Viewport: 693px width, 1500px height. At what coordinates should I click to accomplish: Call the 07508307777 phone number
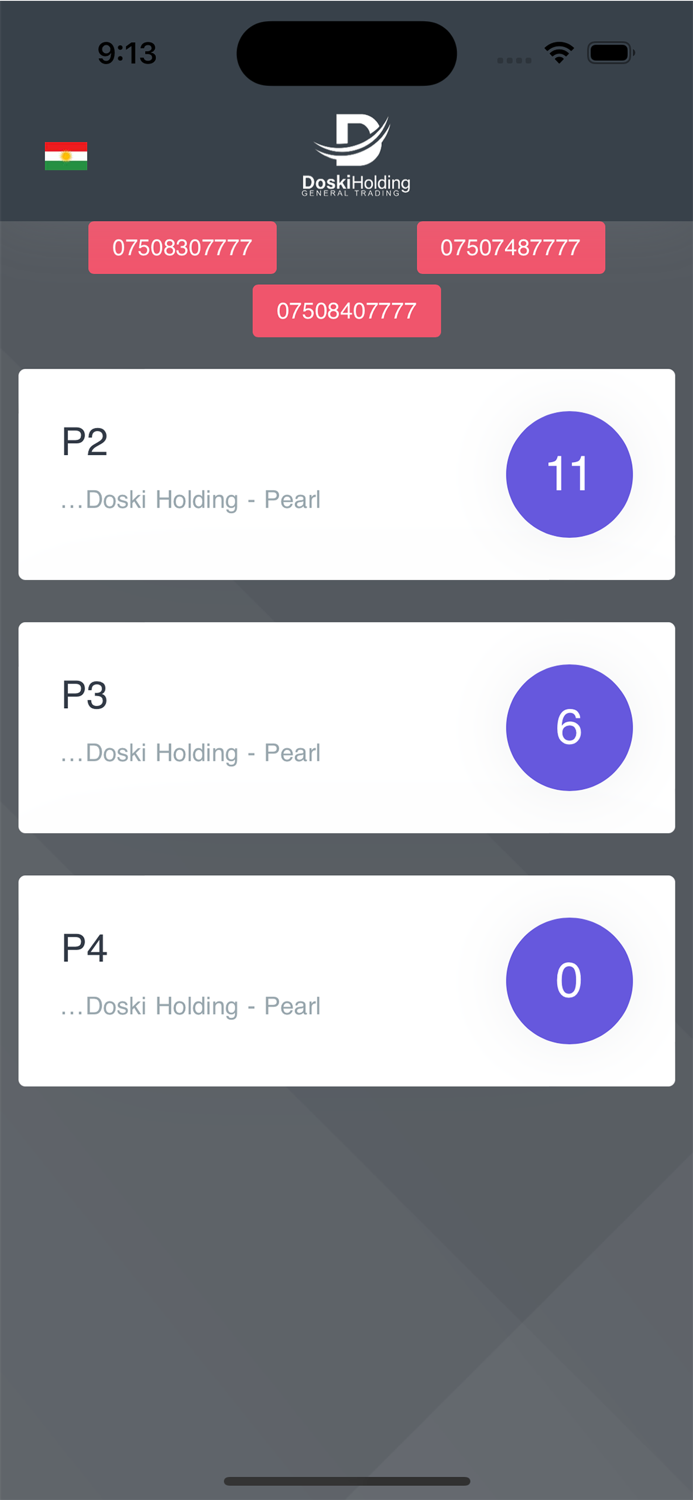[182, 247]
